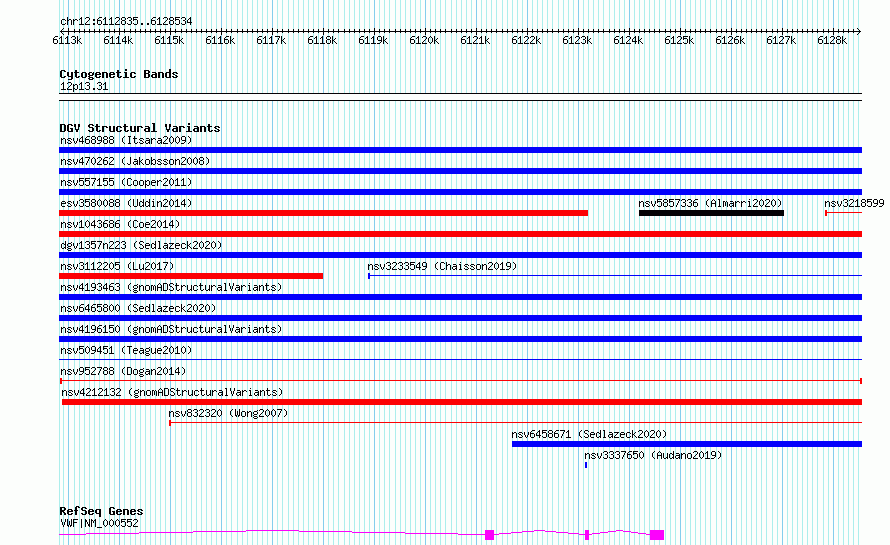Click the nsv557155 blue variant bar
The width and height of the screenshot is (890, 545).
click(460, 192)
